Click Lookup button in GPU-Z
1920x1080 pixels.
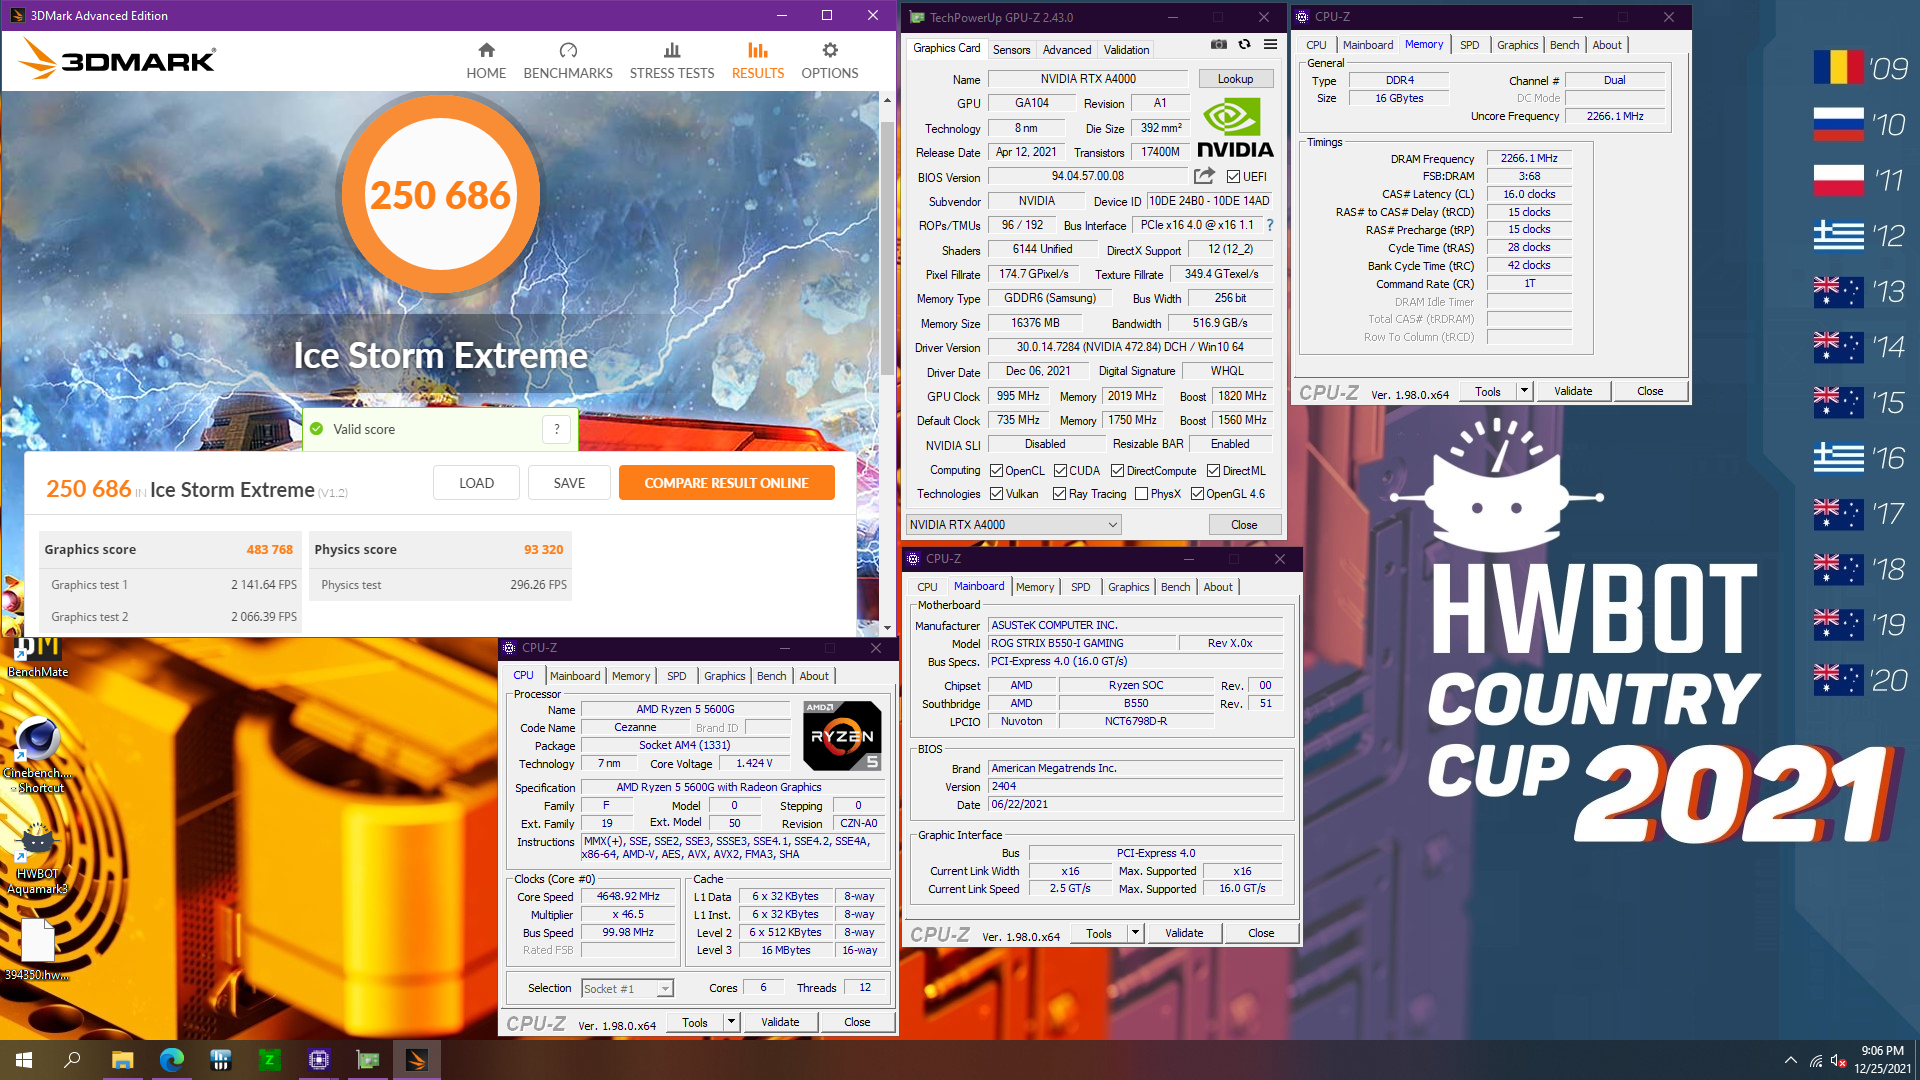point(1235,79)
